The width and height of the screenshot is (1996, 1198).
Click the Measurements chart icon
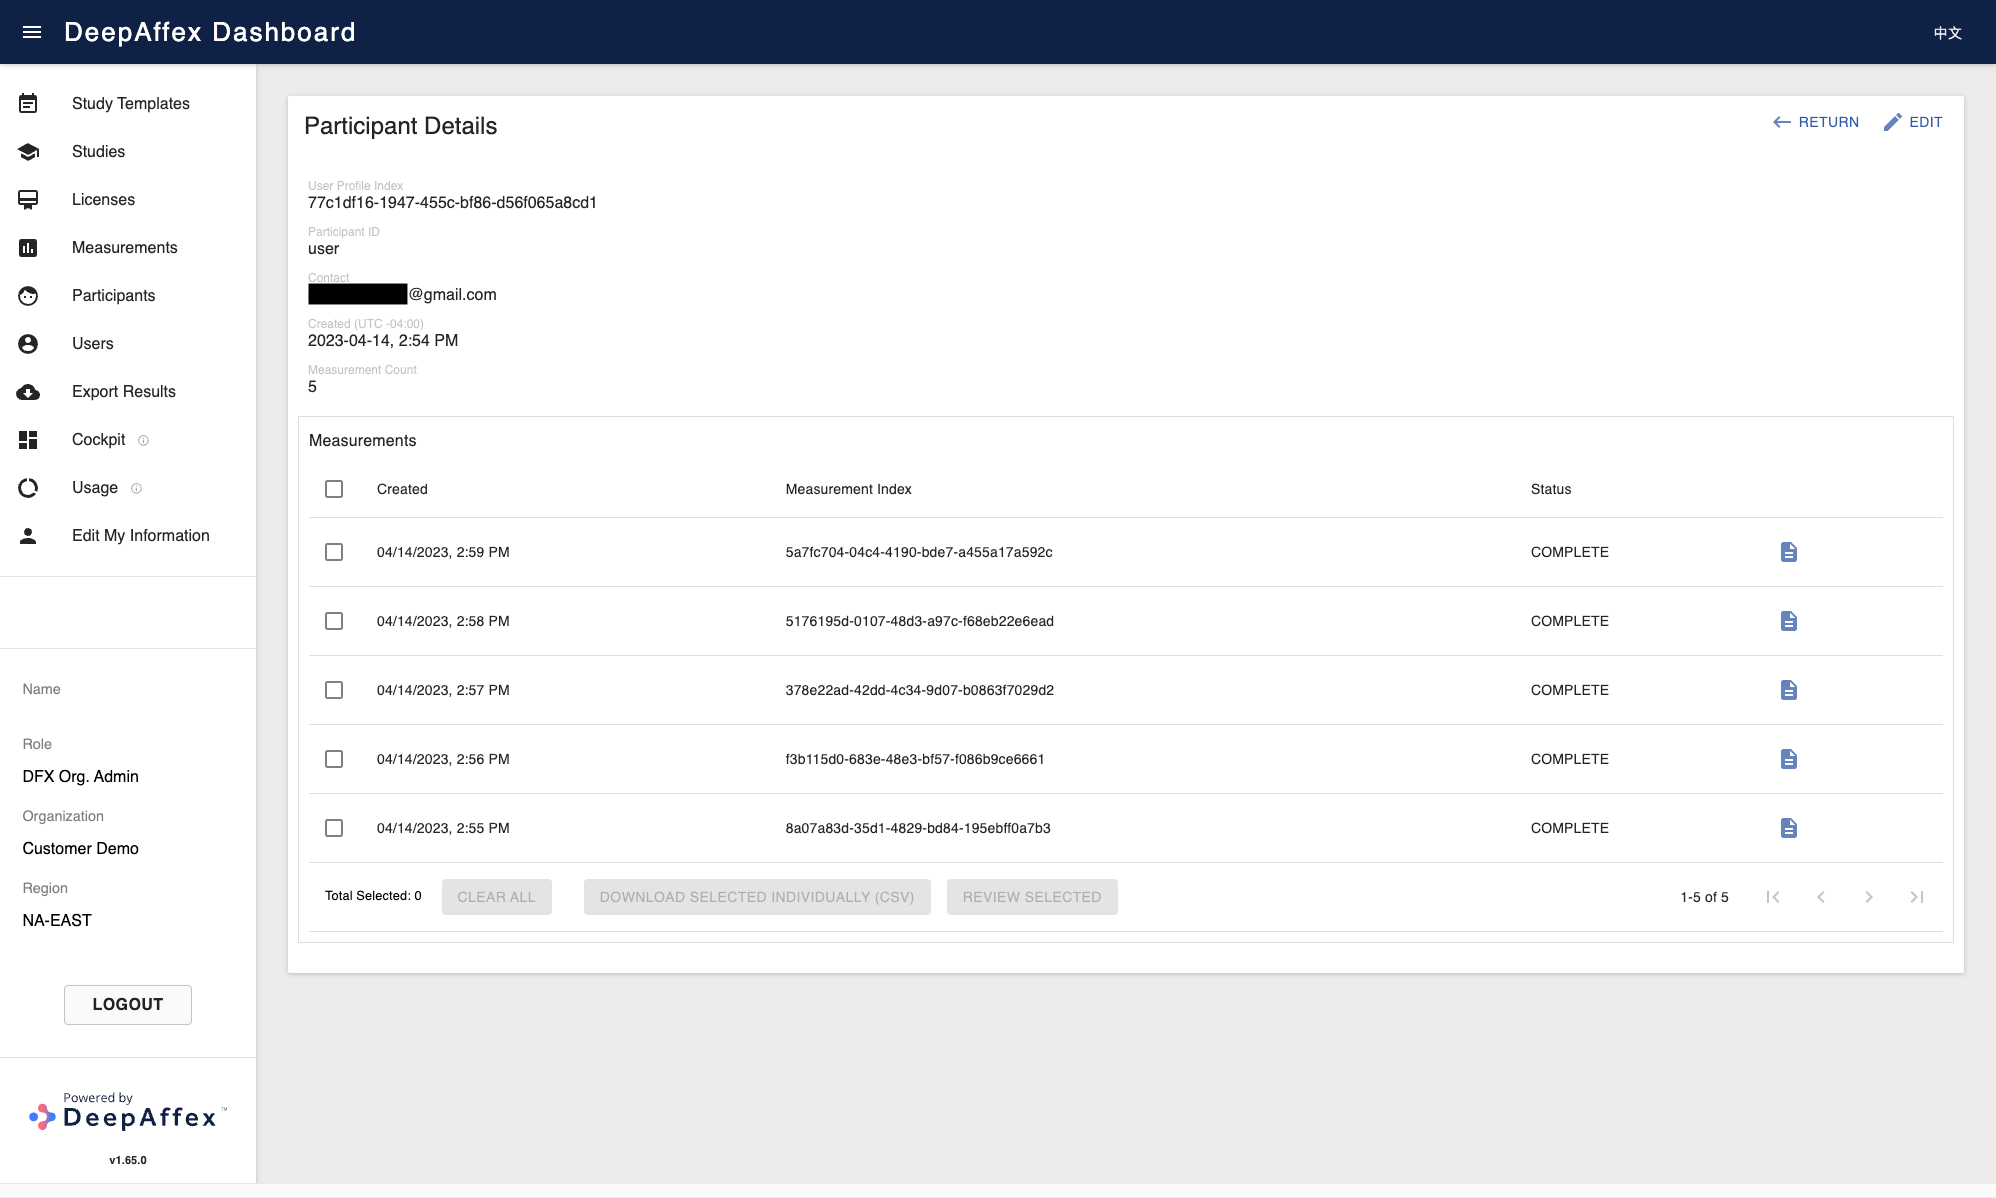pyautogui.click(x=28, y=247)
